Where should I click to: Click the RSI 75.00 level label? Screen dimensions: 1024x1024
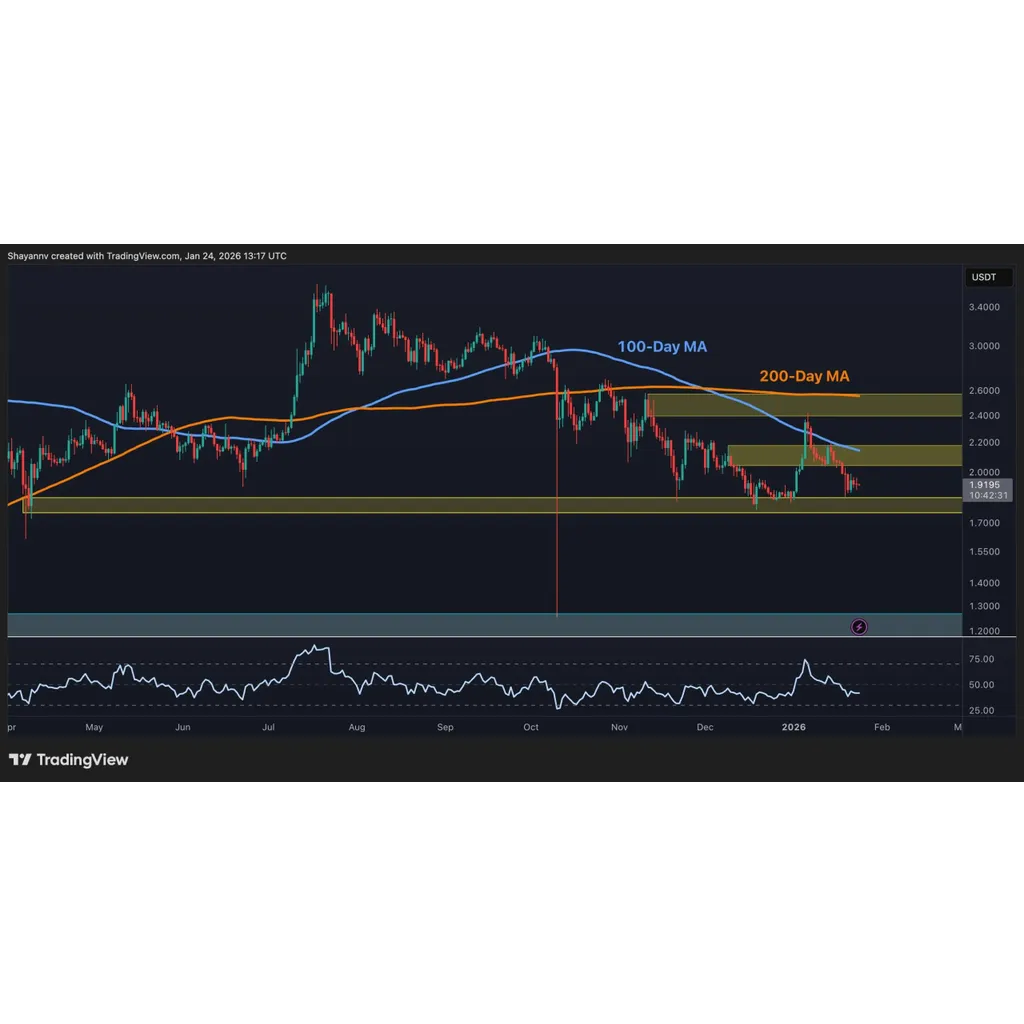point(981,659)
